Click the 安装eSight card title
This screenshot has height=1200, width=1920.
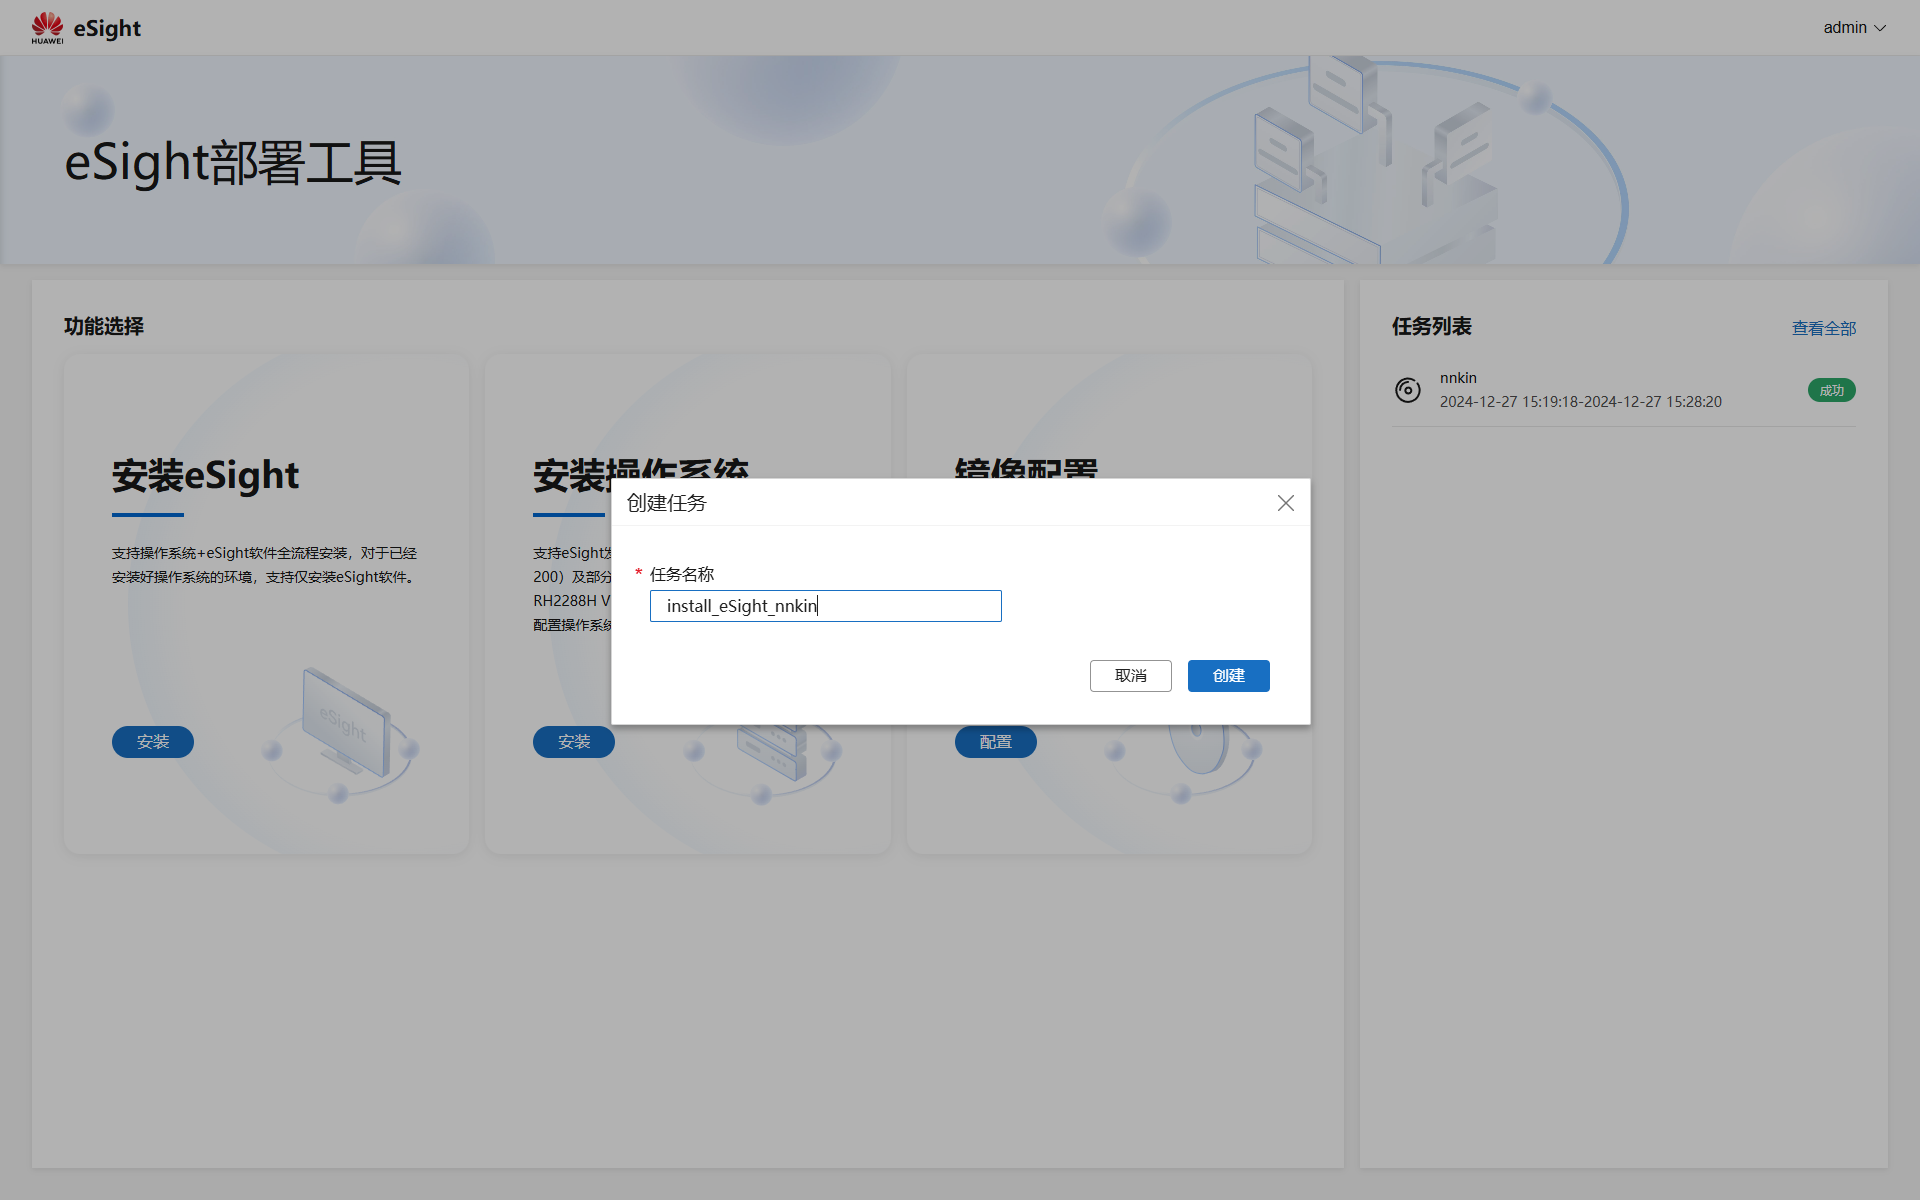click(x=205, y=475)
